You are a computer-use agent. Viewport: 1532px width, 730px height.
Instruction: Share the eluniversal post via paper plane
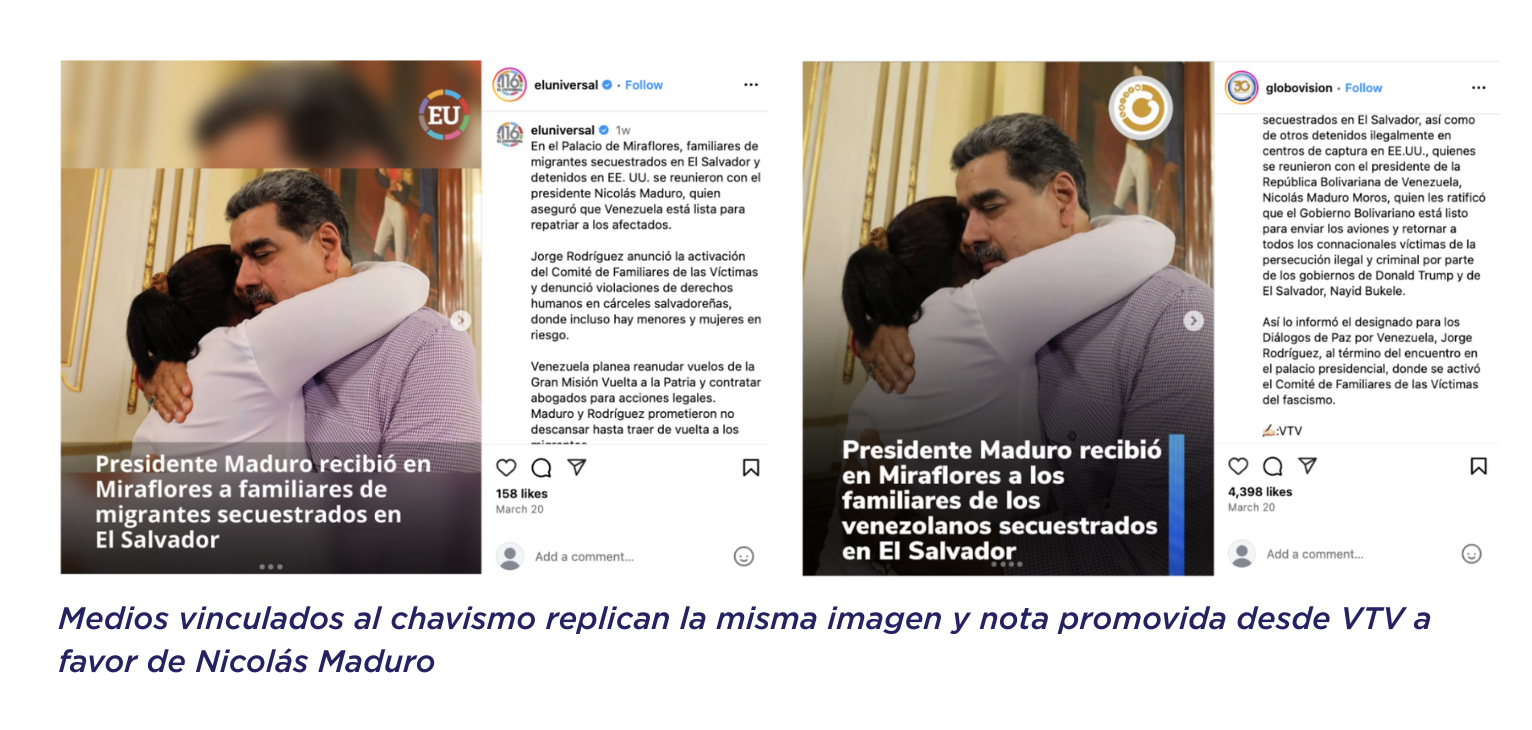pos(577,467)
